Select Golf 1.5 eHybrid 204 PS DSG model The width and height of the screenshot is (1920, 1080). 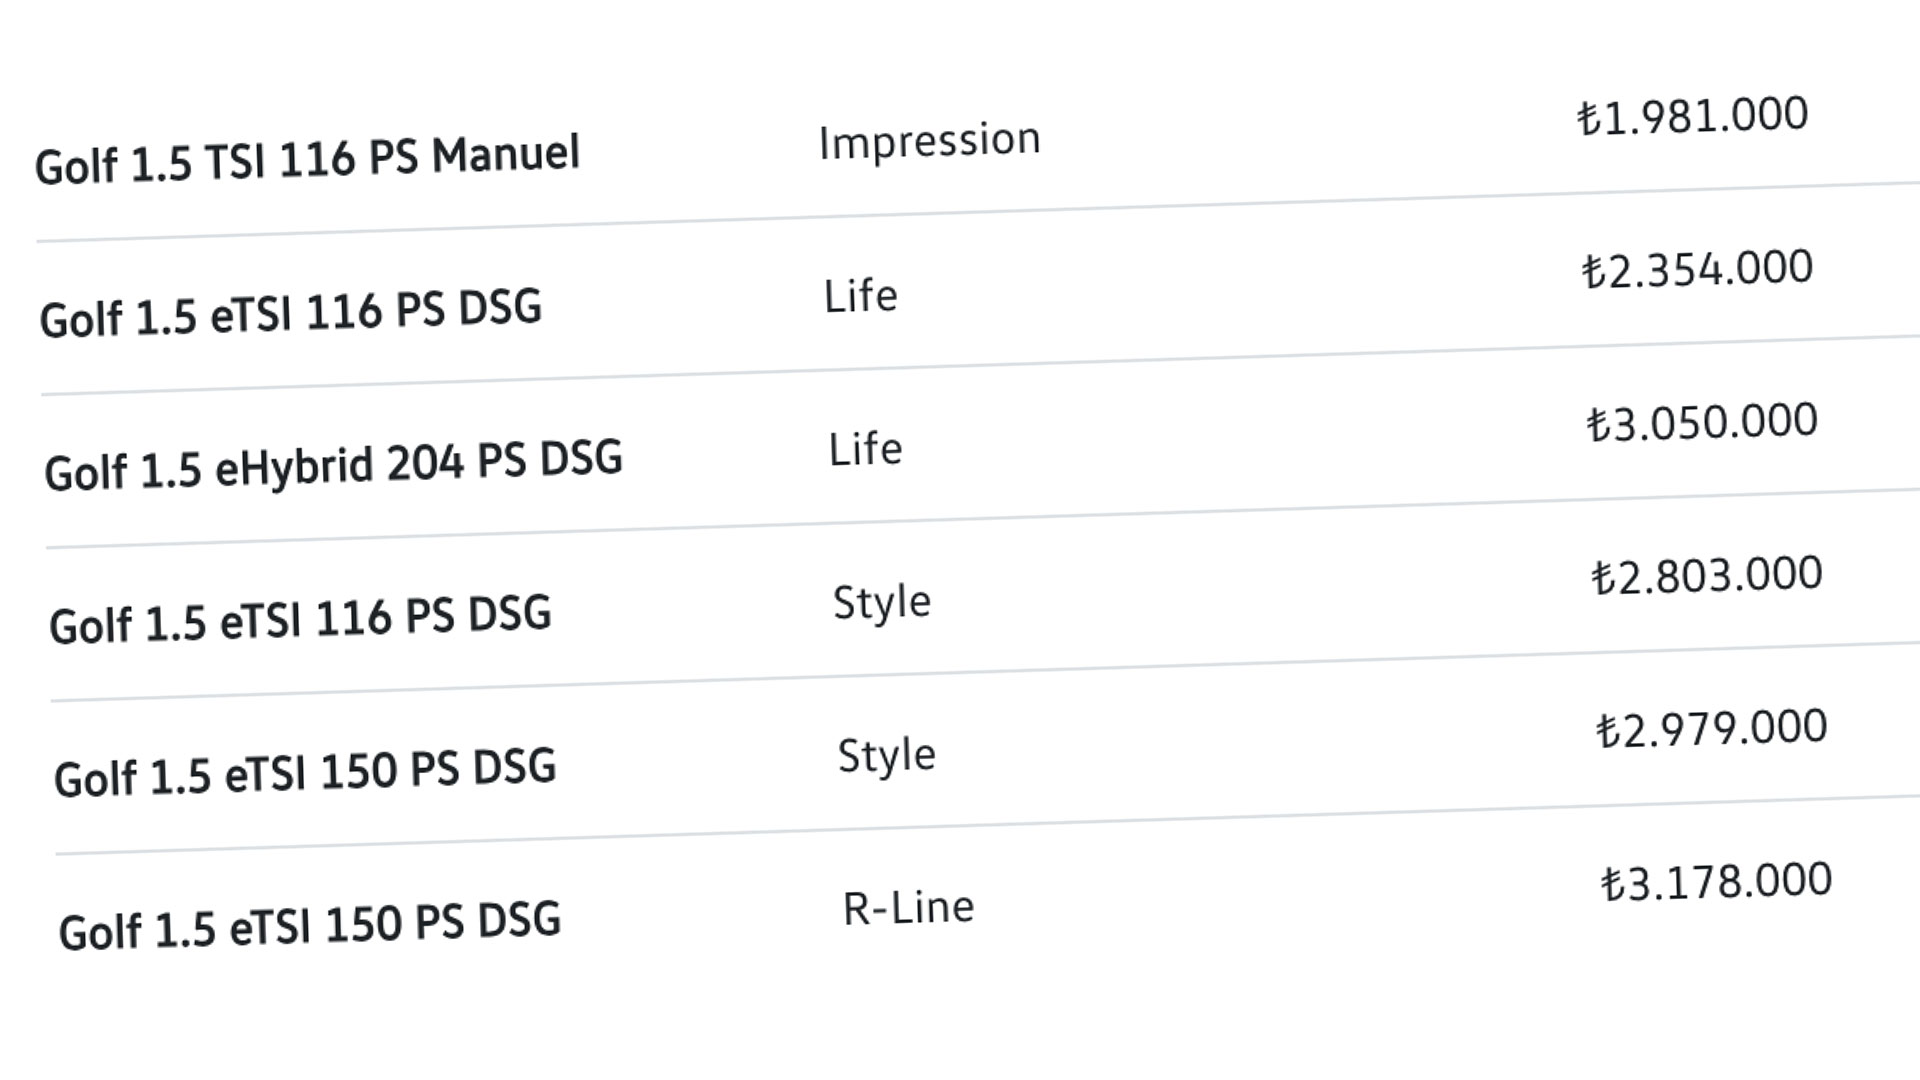coord(334,464)
